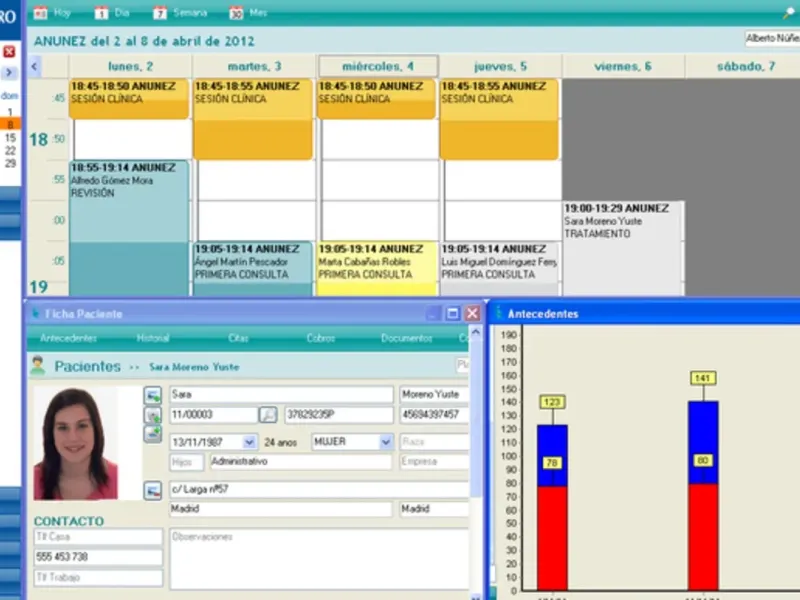
Task: Click patient photo thumbnail
Action: point(76,443)
